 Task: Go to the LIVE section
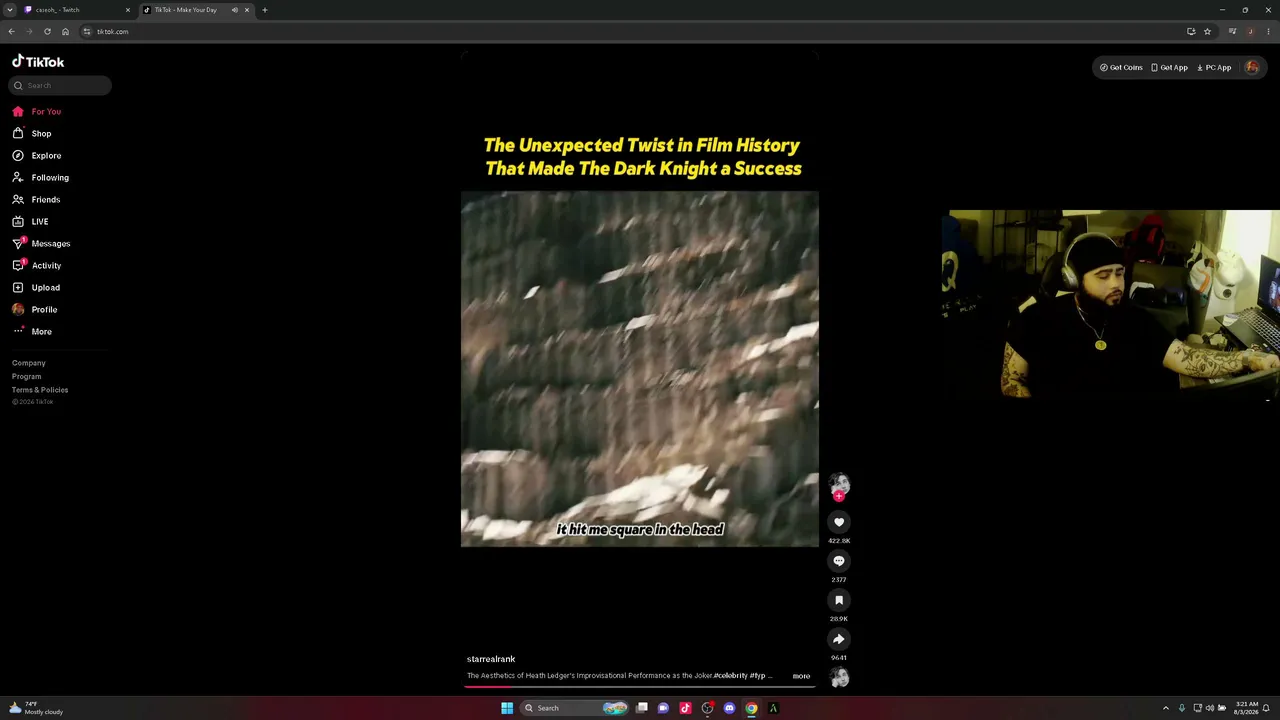[x=30, y=222]
